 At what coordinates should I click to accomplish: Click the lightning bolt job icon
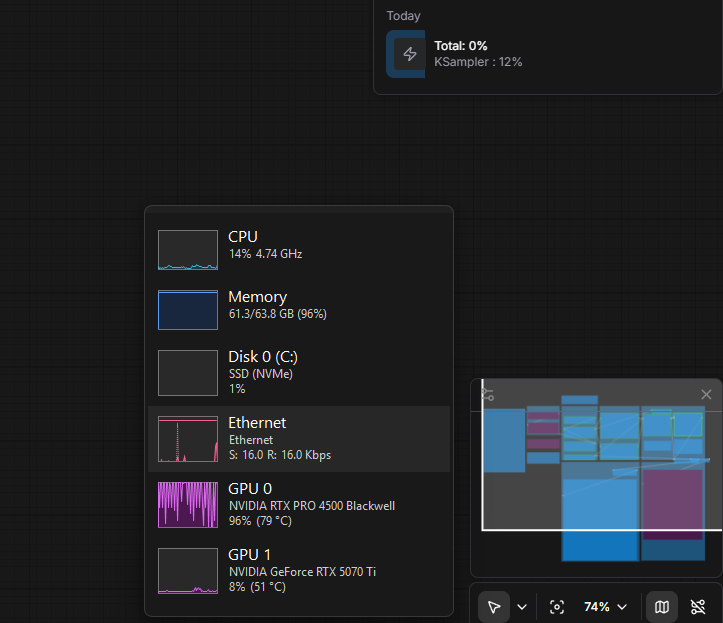(x=410, y=54)
